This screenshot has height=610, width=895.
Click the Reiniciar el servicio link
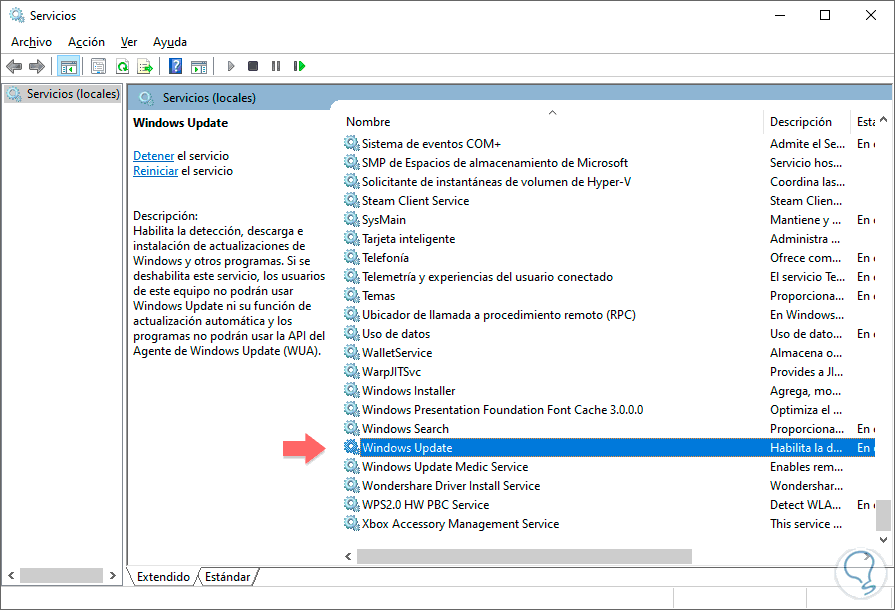(155, 171)
